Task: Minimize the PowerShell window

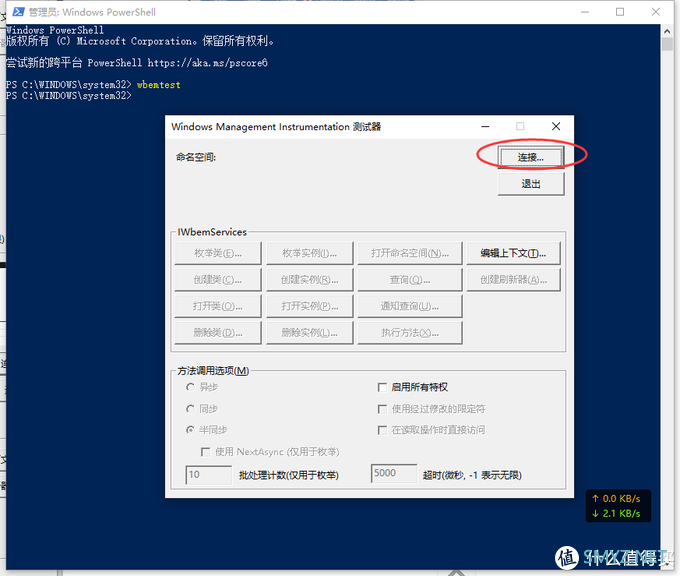Action: [585, 12]
